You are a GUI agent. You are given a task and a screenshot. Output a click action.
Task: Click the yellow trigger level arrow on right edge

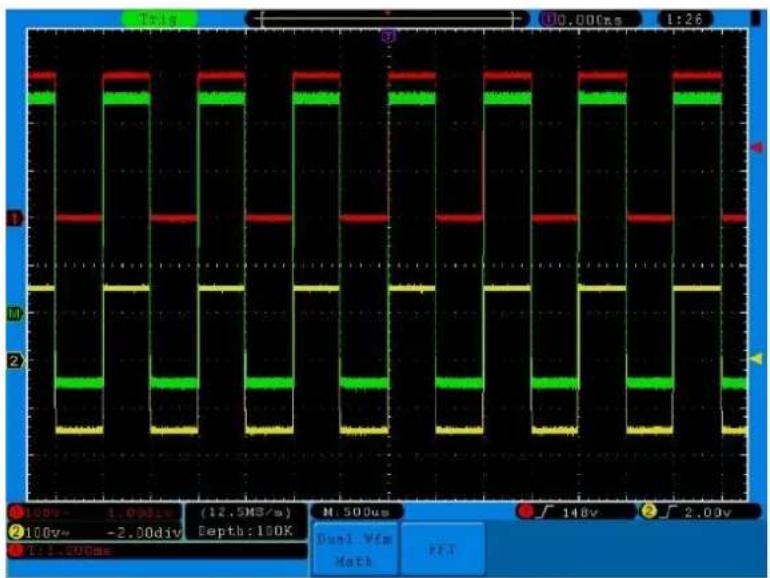tap(756, 359)
